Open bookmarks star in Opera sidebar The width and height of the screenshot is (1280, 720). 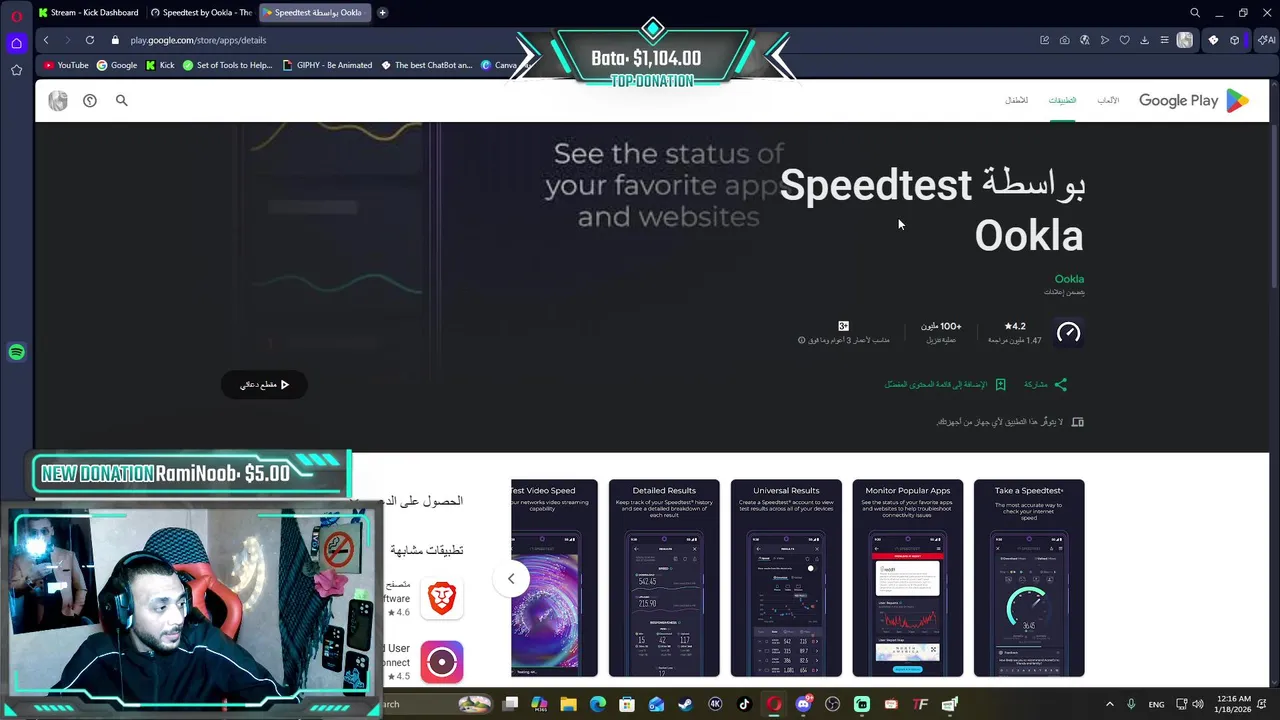click(x=16, y=70)
